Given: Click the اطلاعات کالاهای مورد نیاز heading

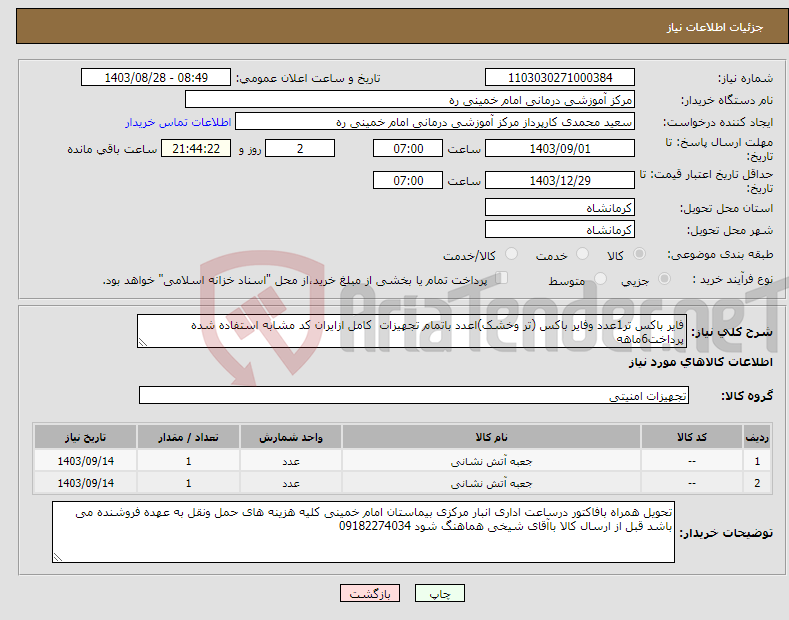Looking at the screenshot, I should point(700,362).
